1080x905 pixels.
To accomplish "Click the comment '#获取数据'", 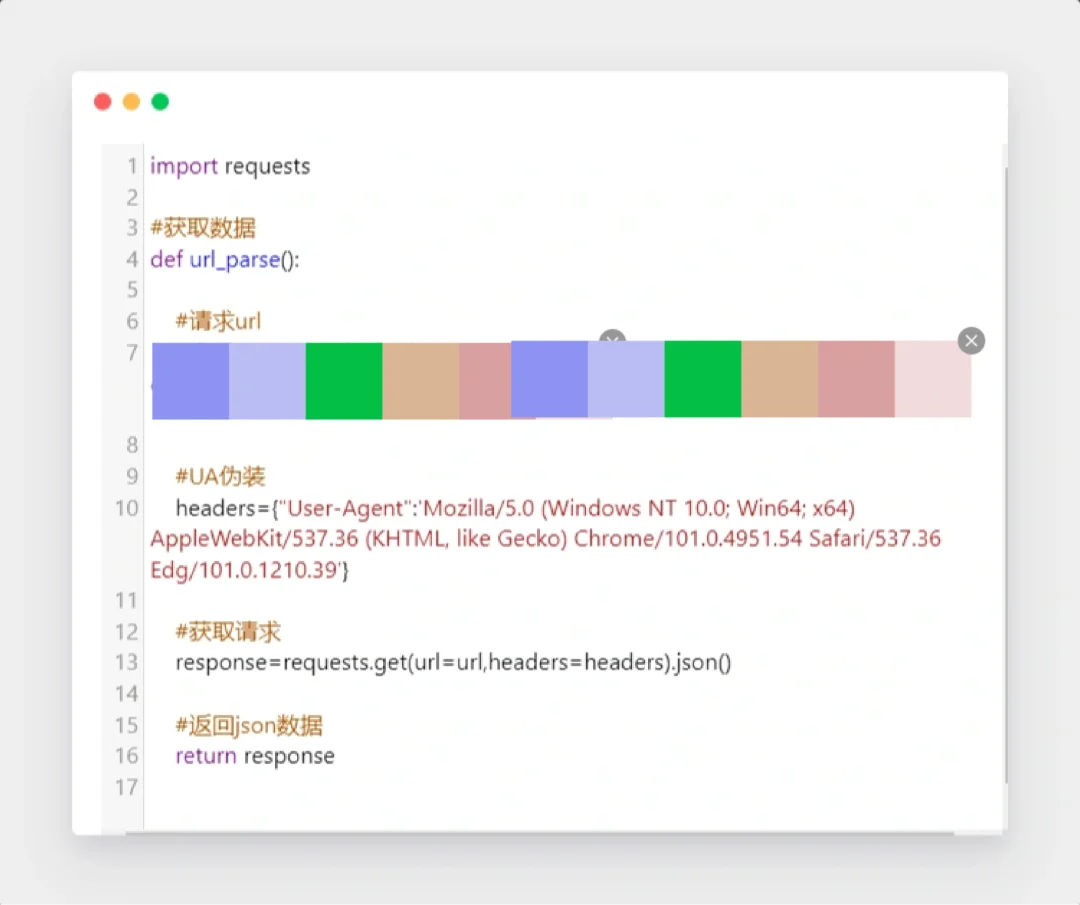I will point(203,228).
